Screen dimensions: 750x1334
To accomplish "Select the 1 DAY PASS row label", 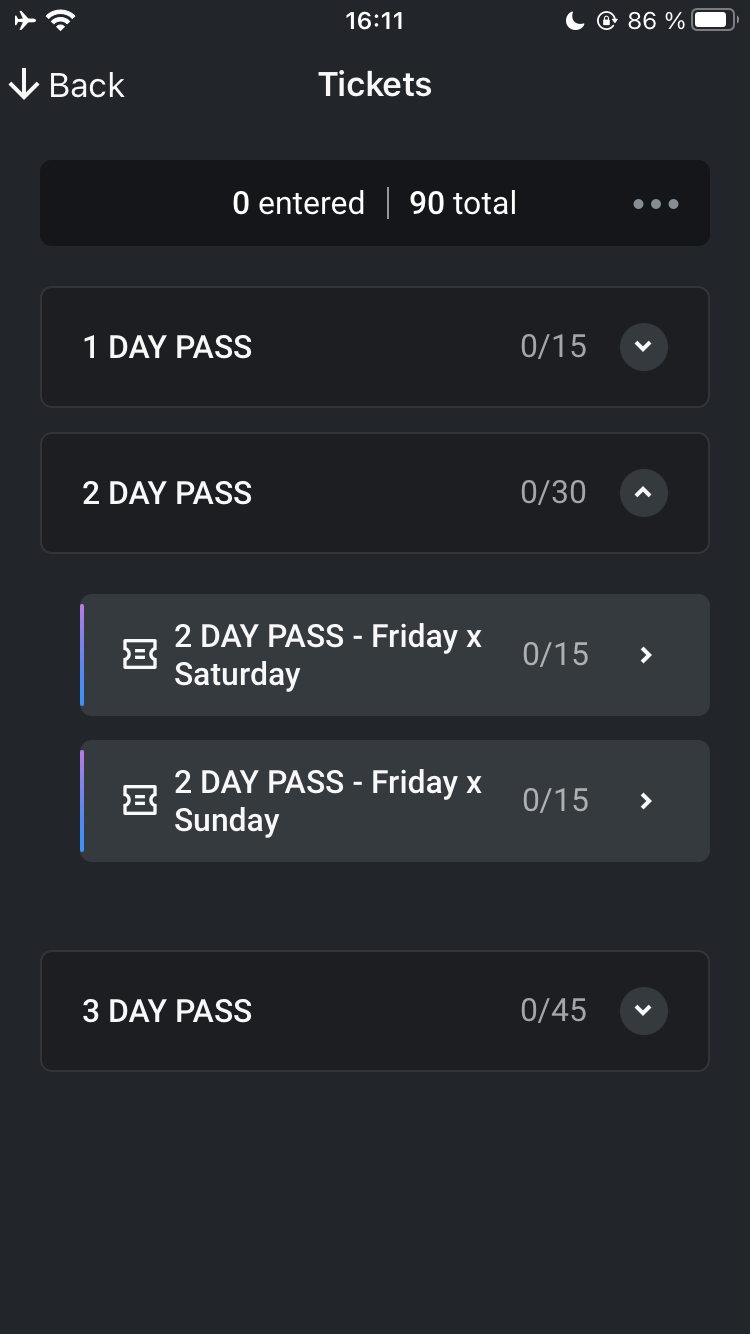I will [167, 347].
